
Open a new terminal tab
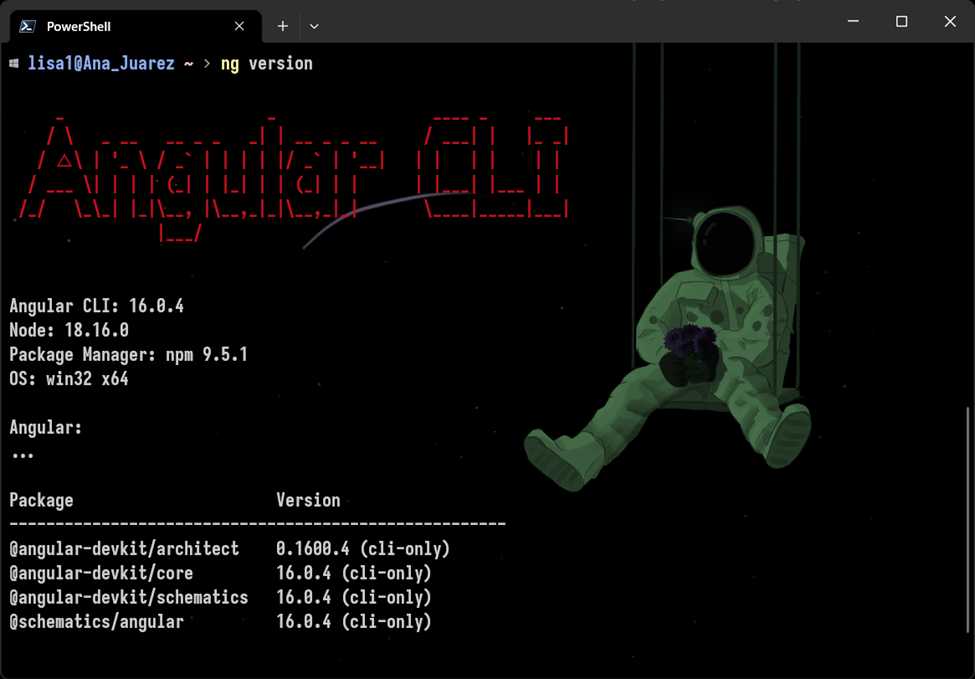coord(283,26)
